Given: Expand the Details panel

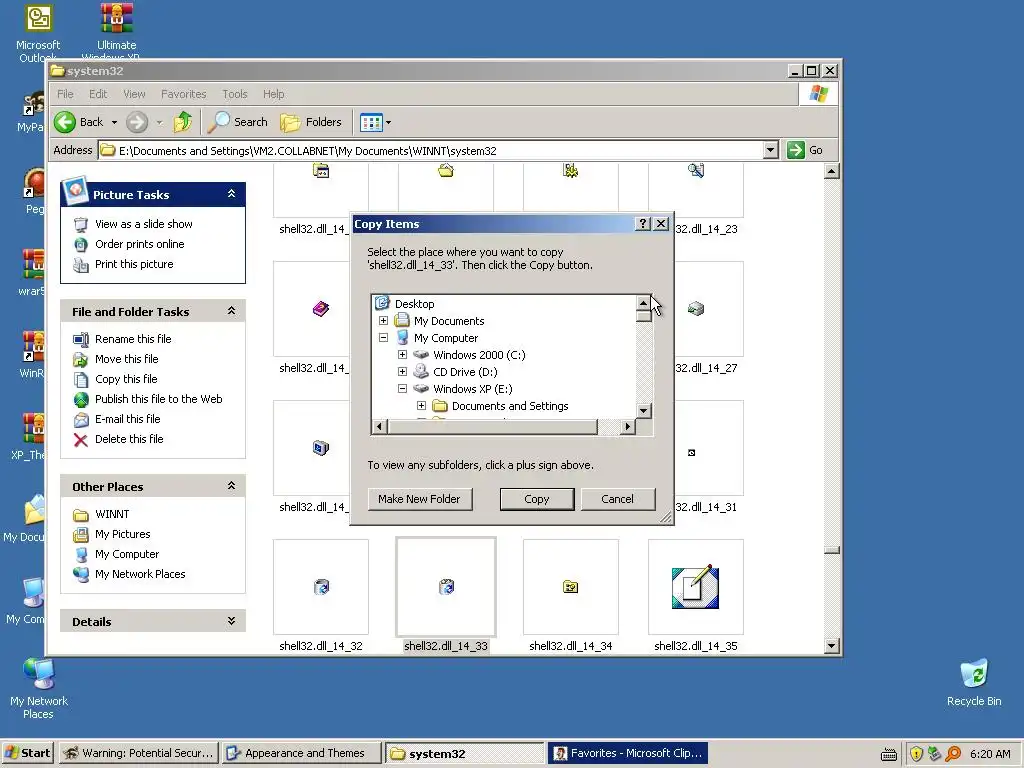Looking at the screenshot, I should point(231,621).
